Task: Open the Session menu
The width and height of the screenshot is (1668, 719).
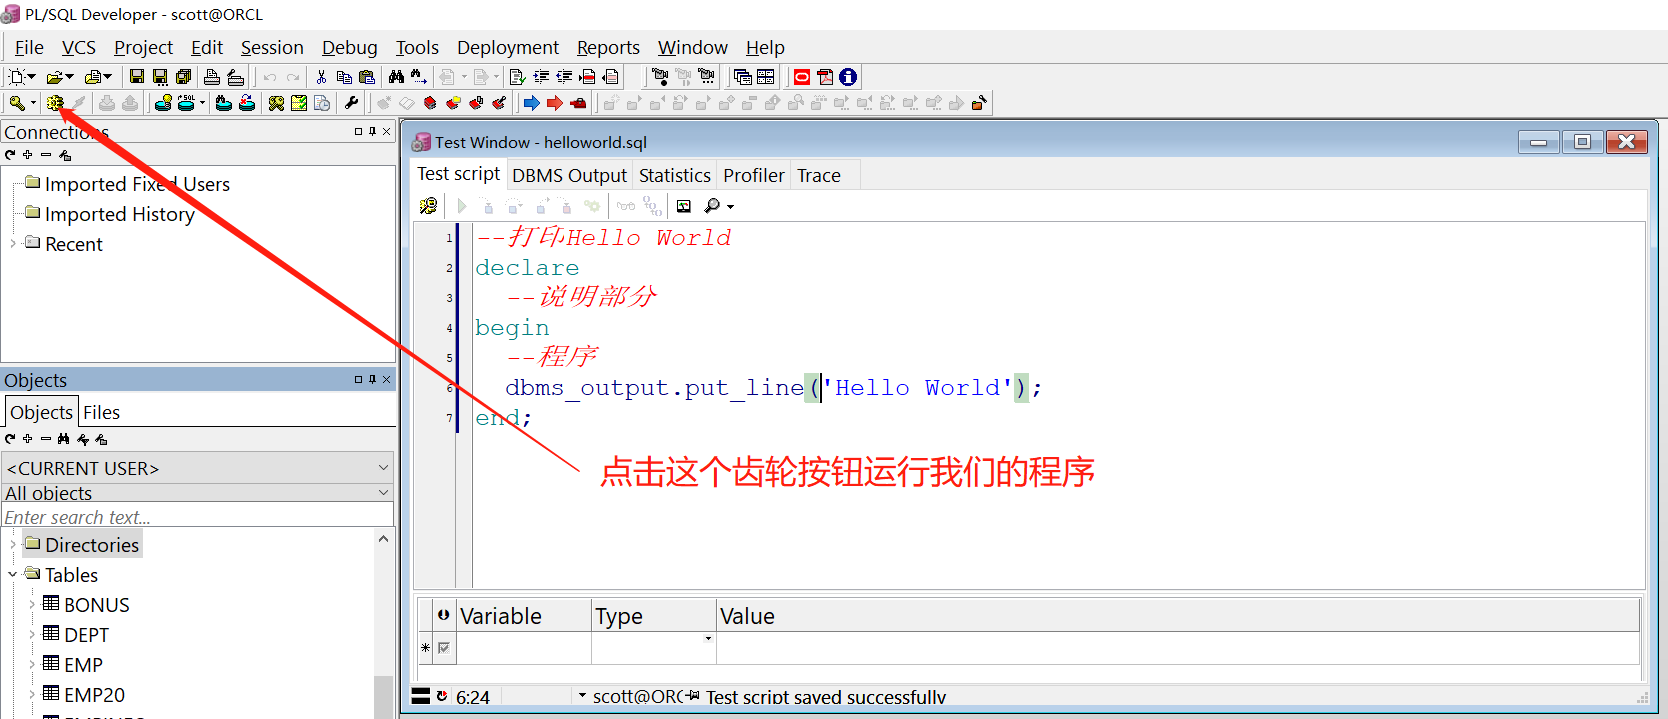Action: click(x=272, y=47)
